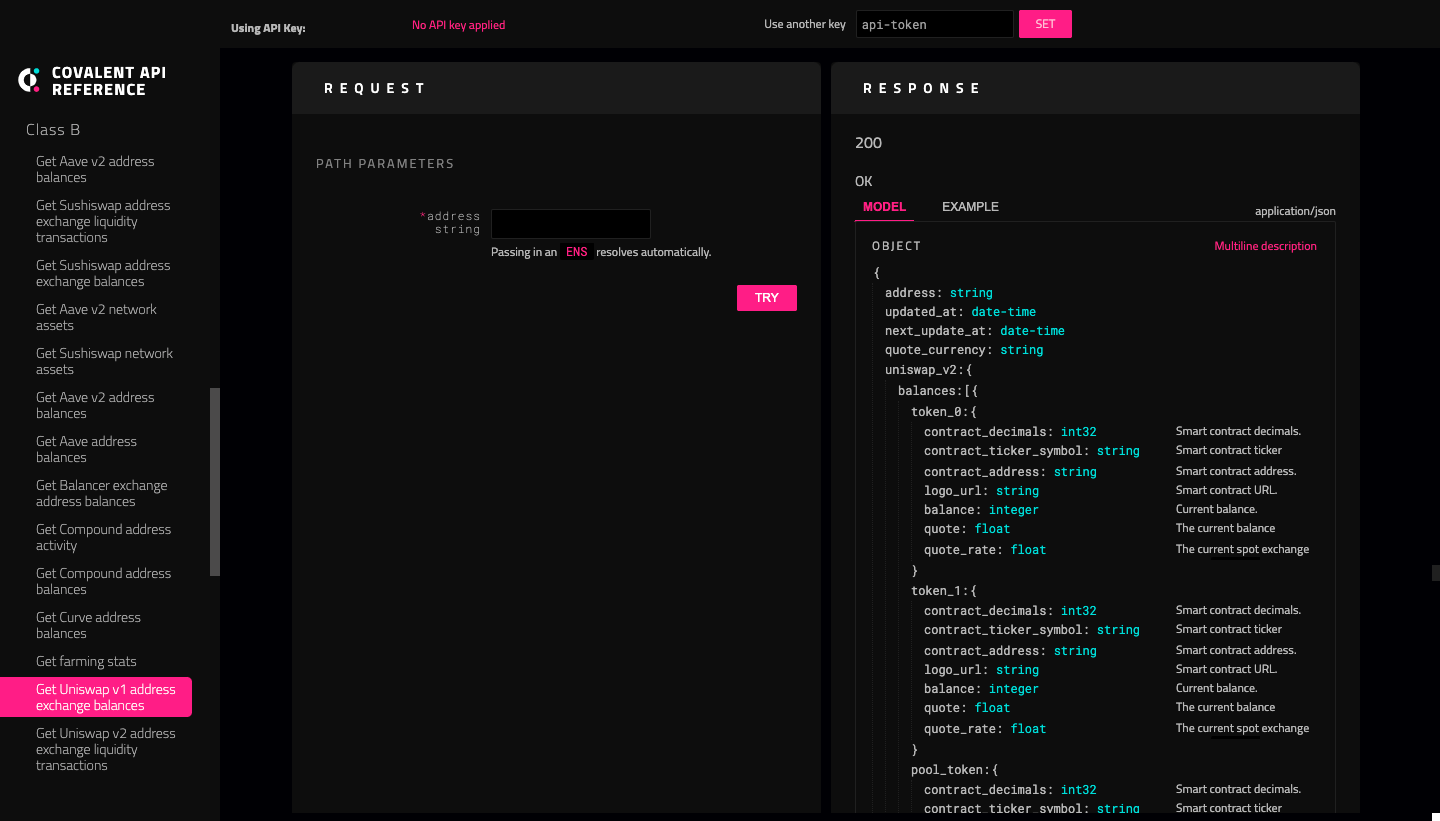Select Get Compound address activity

tap(103, 537)
